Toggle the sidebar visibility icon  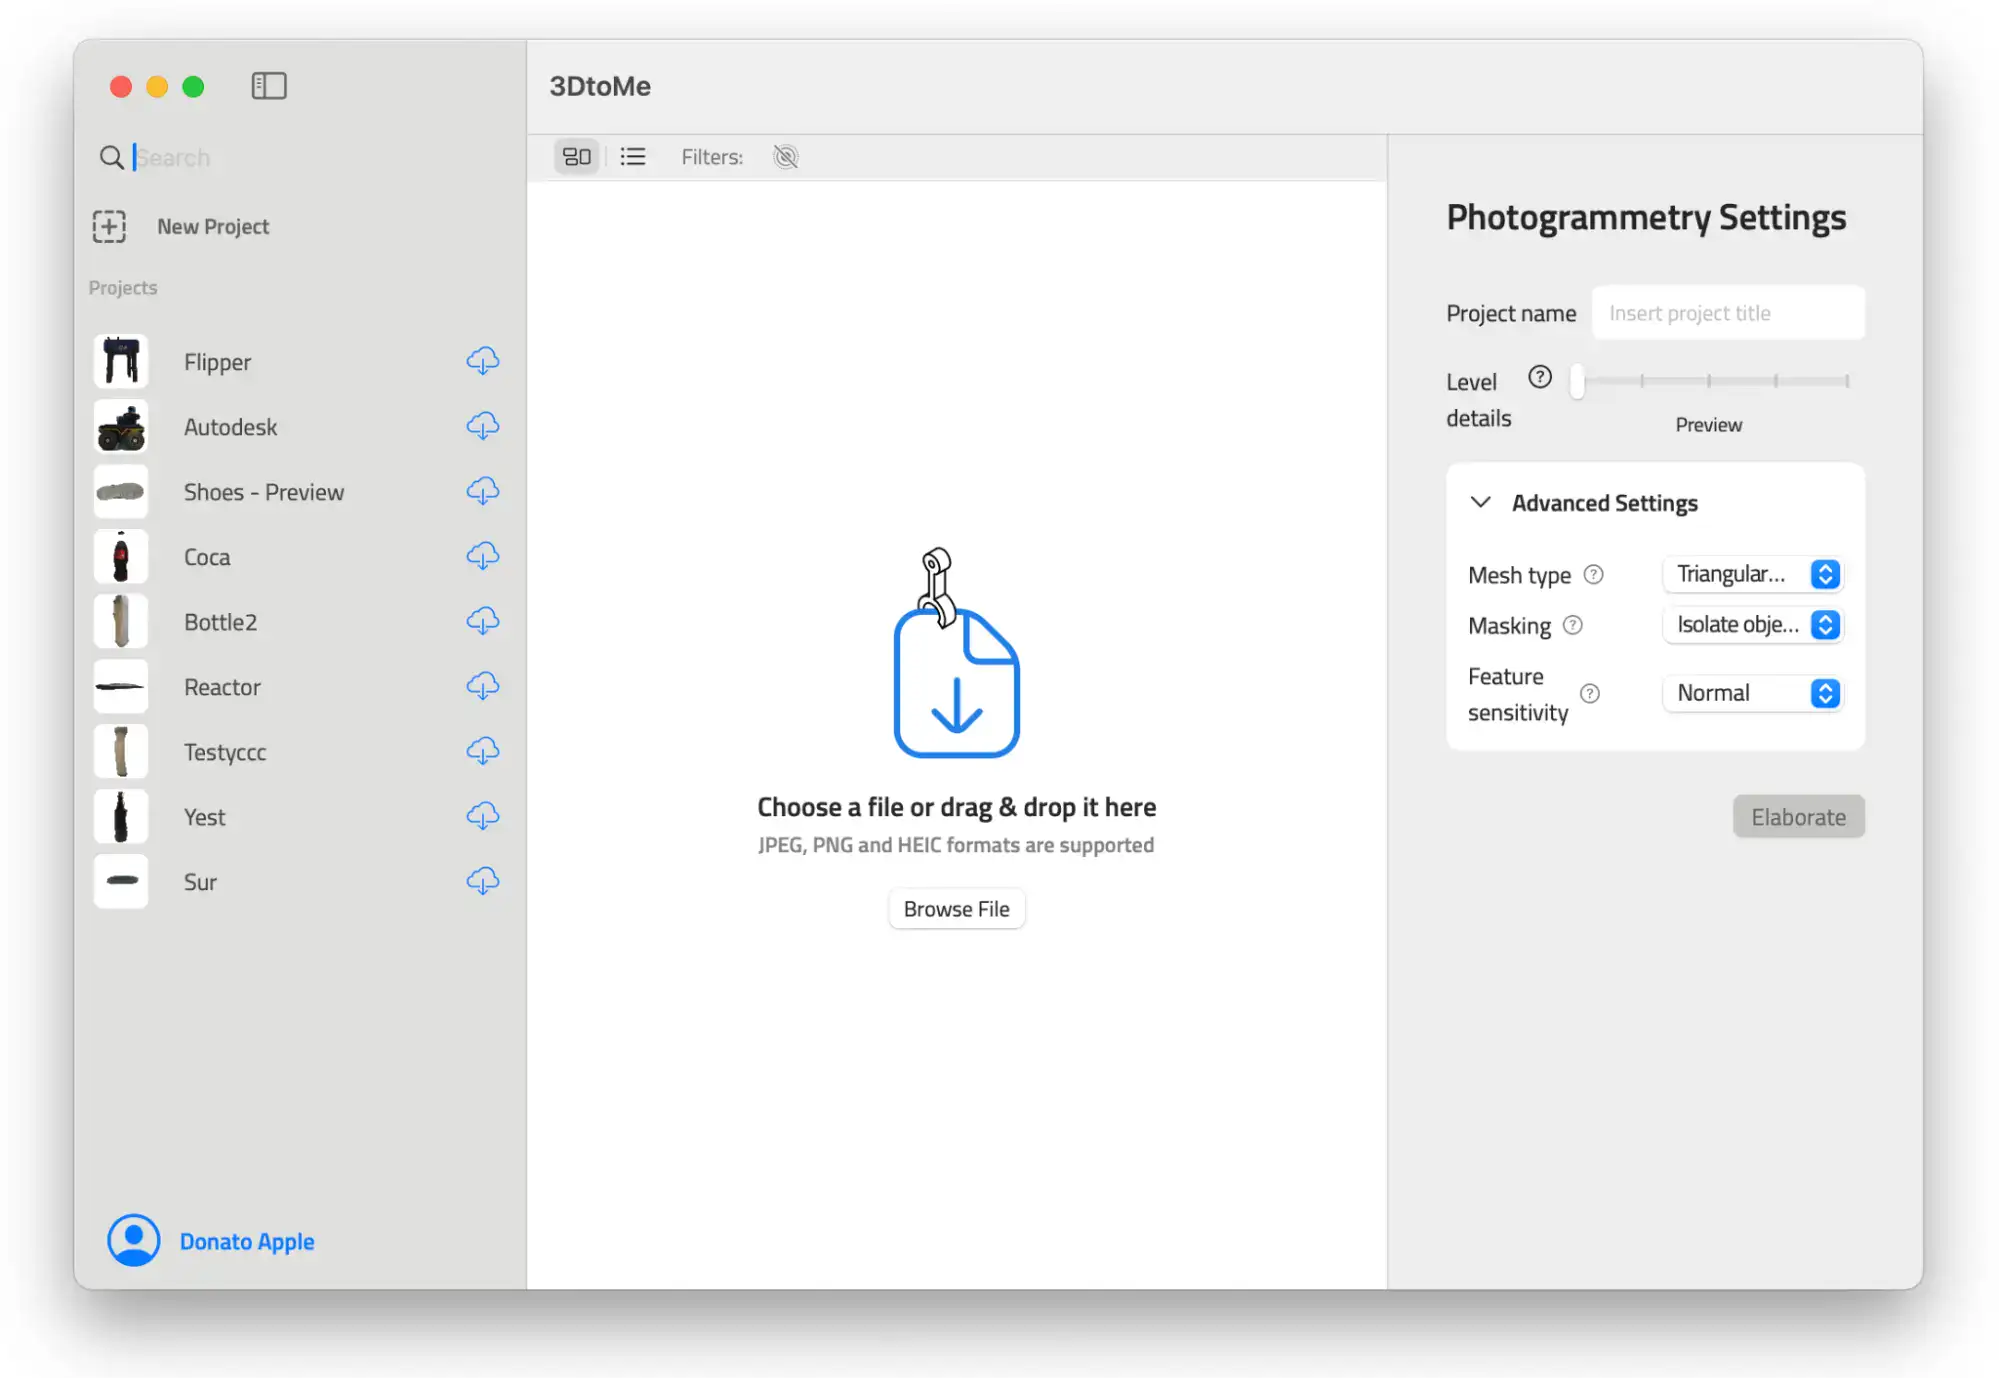[x=269, y=85]
